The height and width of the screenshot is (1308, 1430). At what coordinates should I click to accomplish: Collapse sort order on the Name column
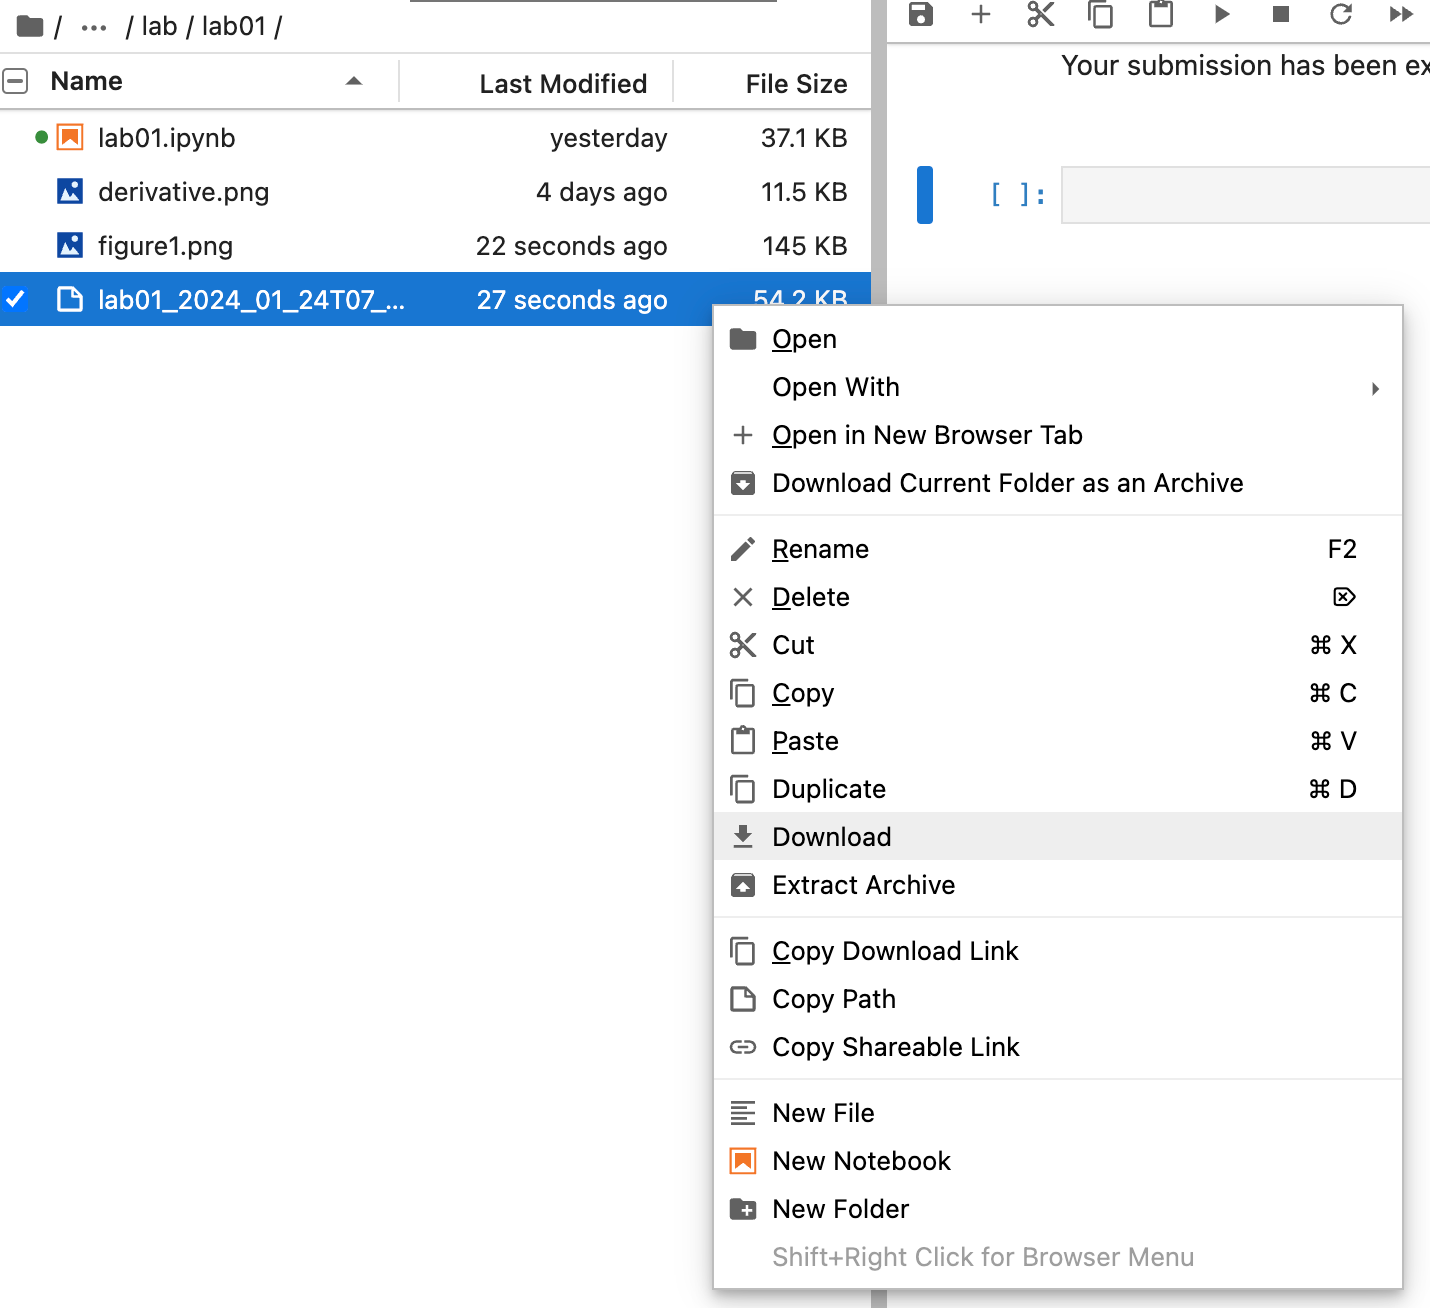[354, 81]
